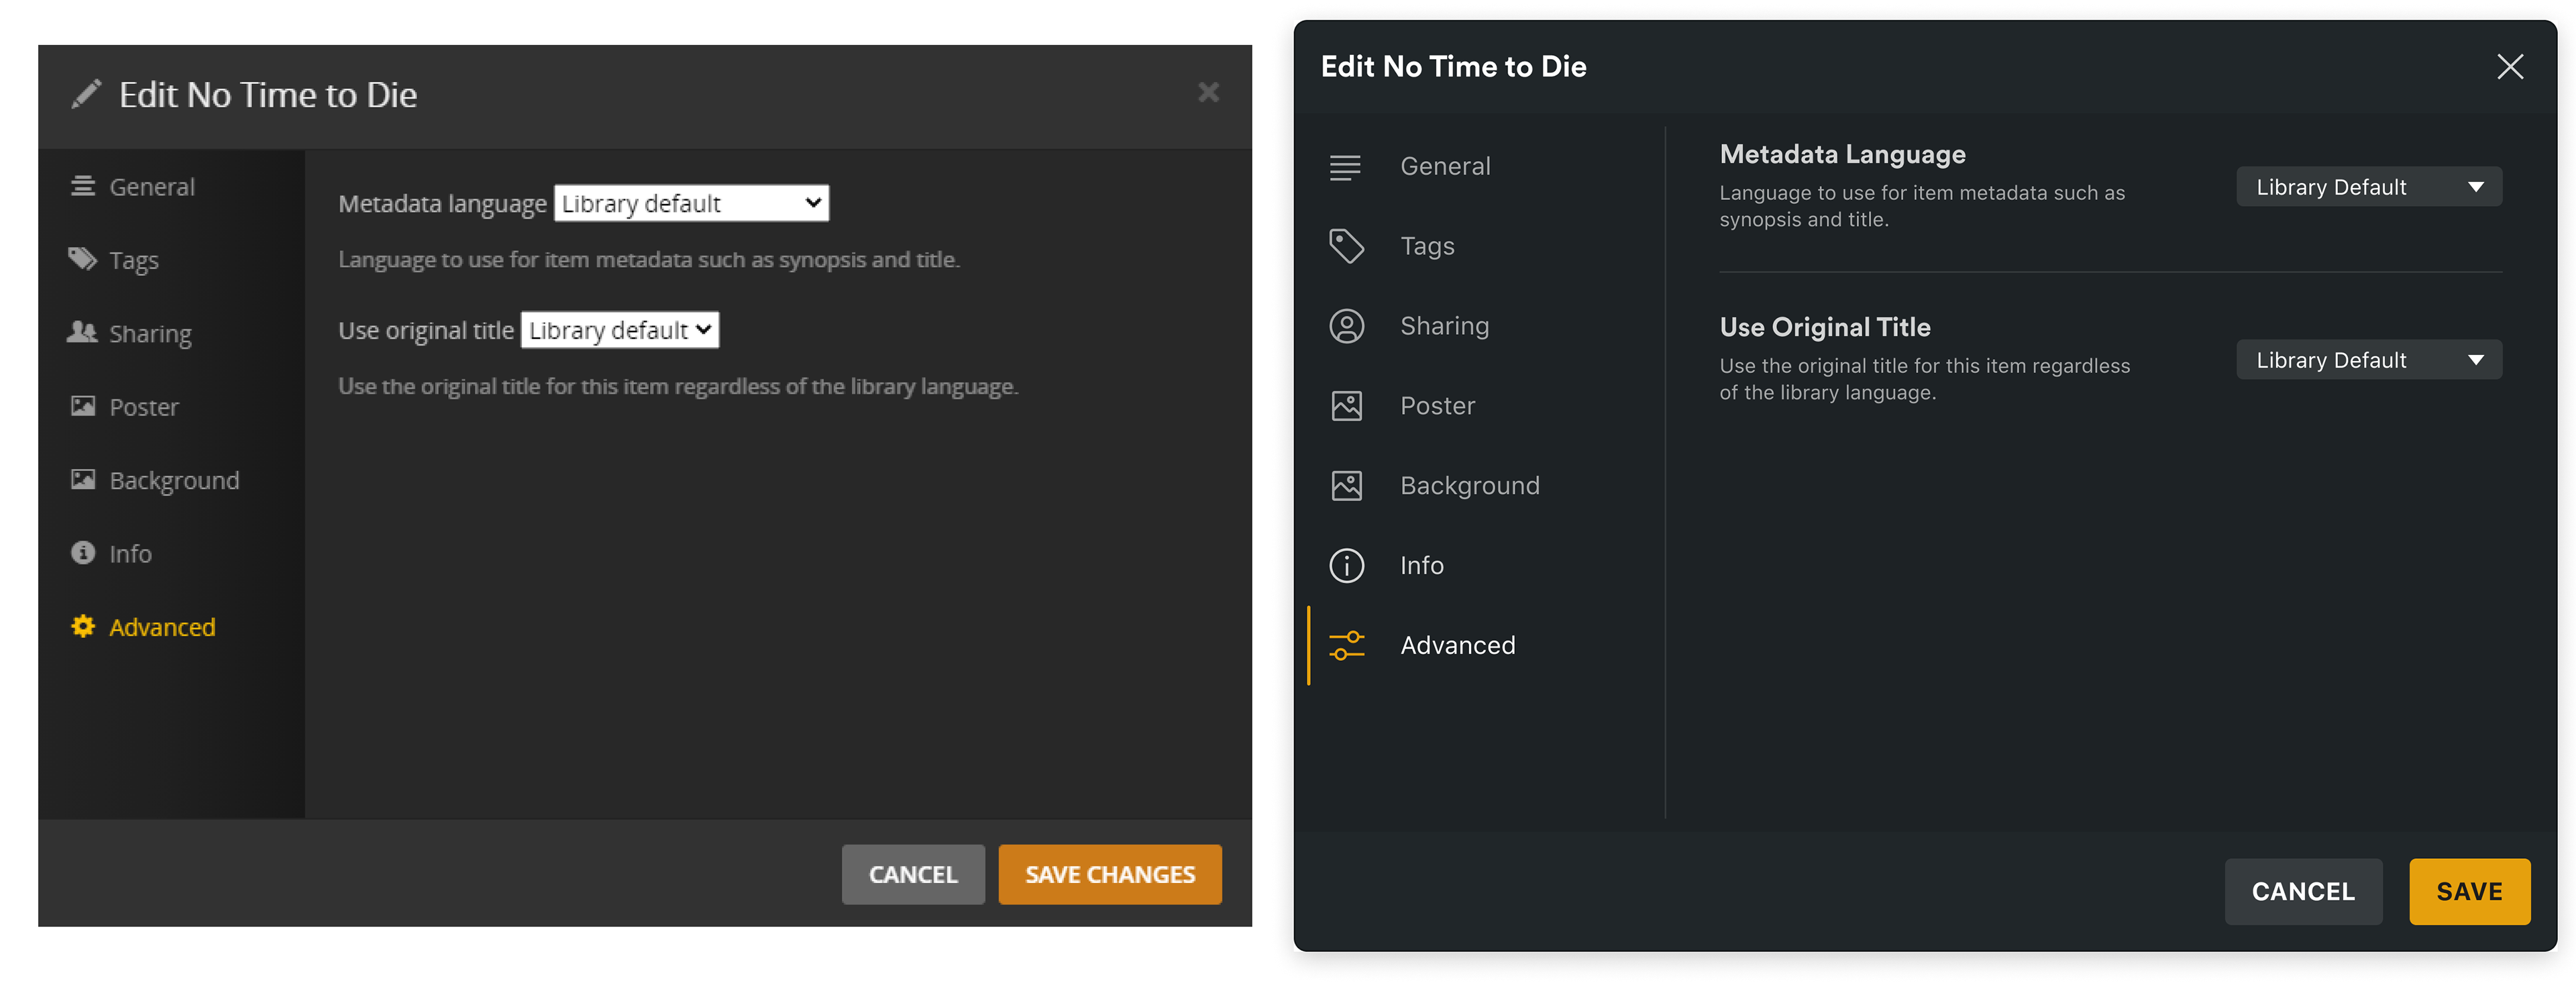Click the gray CANCEL button in old dialog
2576x985 pixels.
pyautogui.click(x=912, y=875)
